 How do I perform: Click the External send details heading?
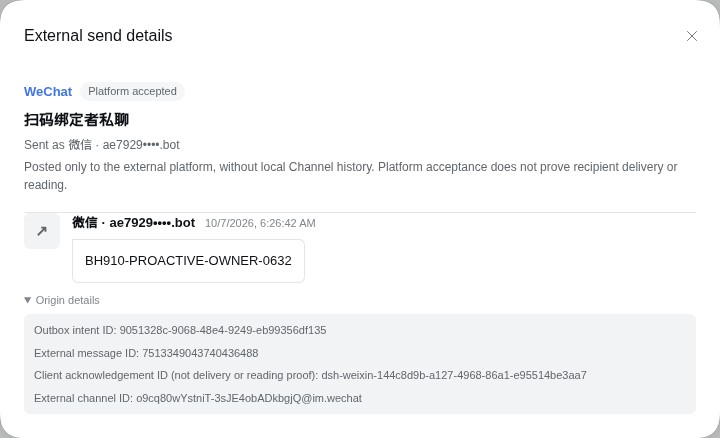(x=98, y=35)
